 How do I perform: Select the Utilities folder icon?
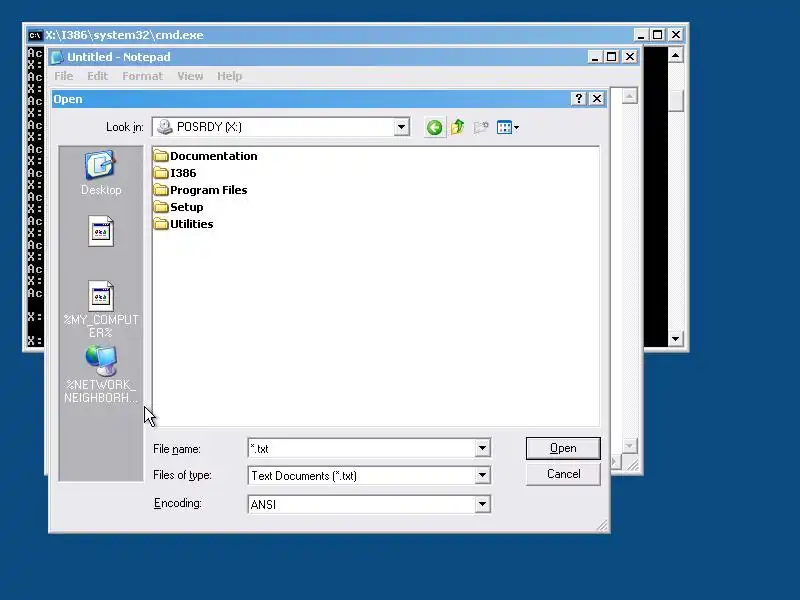click(161, 224)
